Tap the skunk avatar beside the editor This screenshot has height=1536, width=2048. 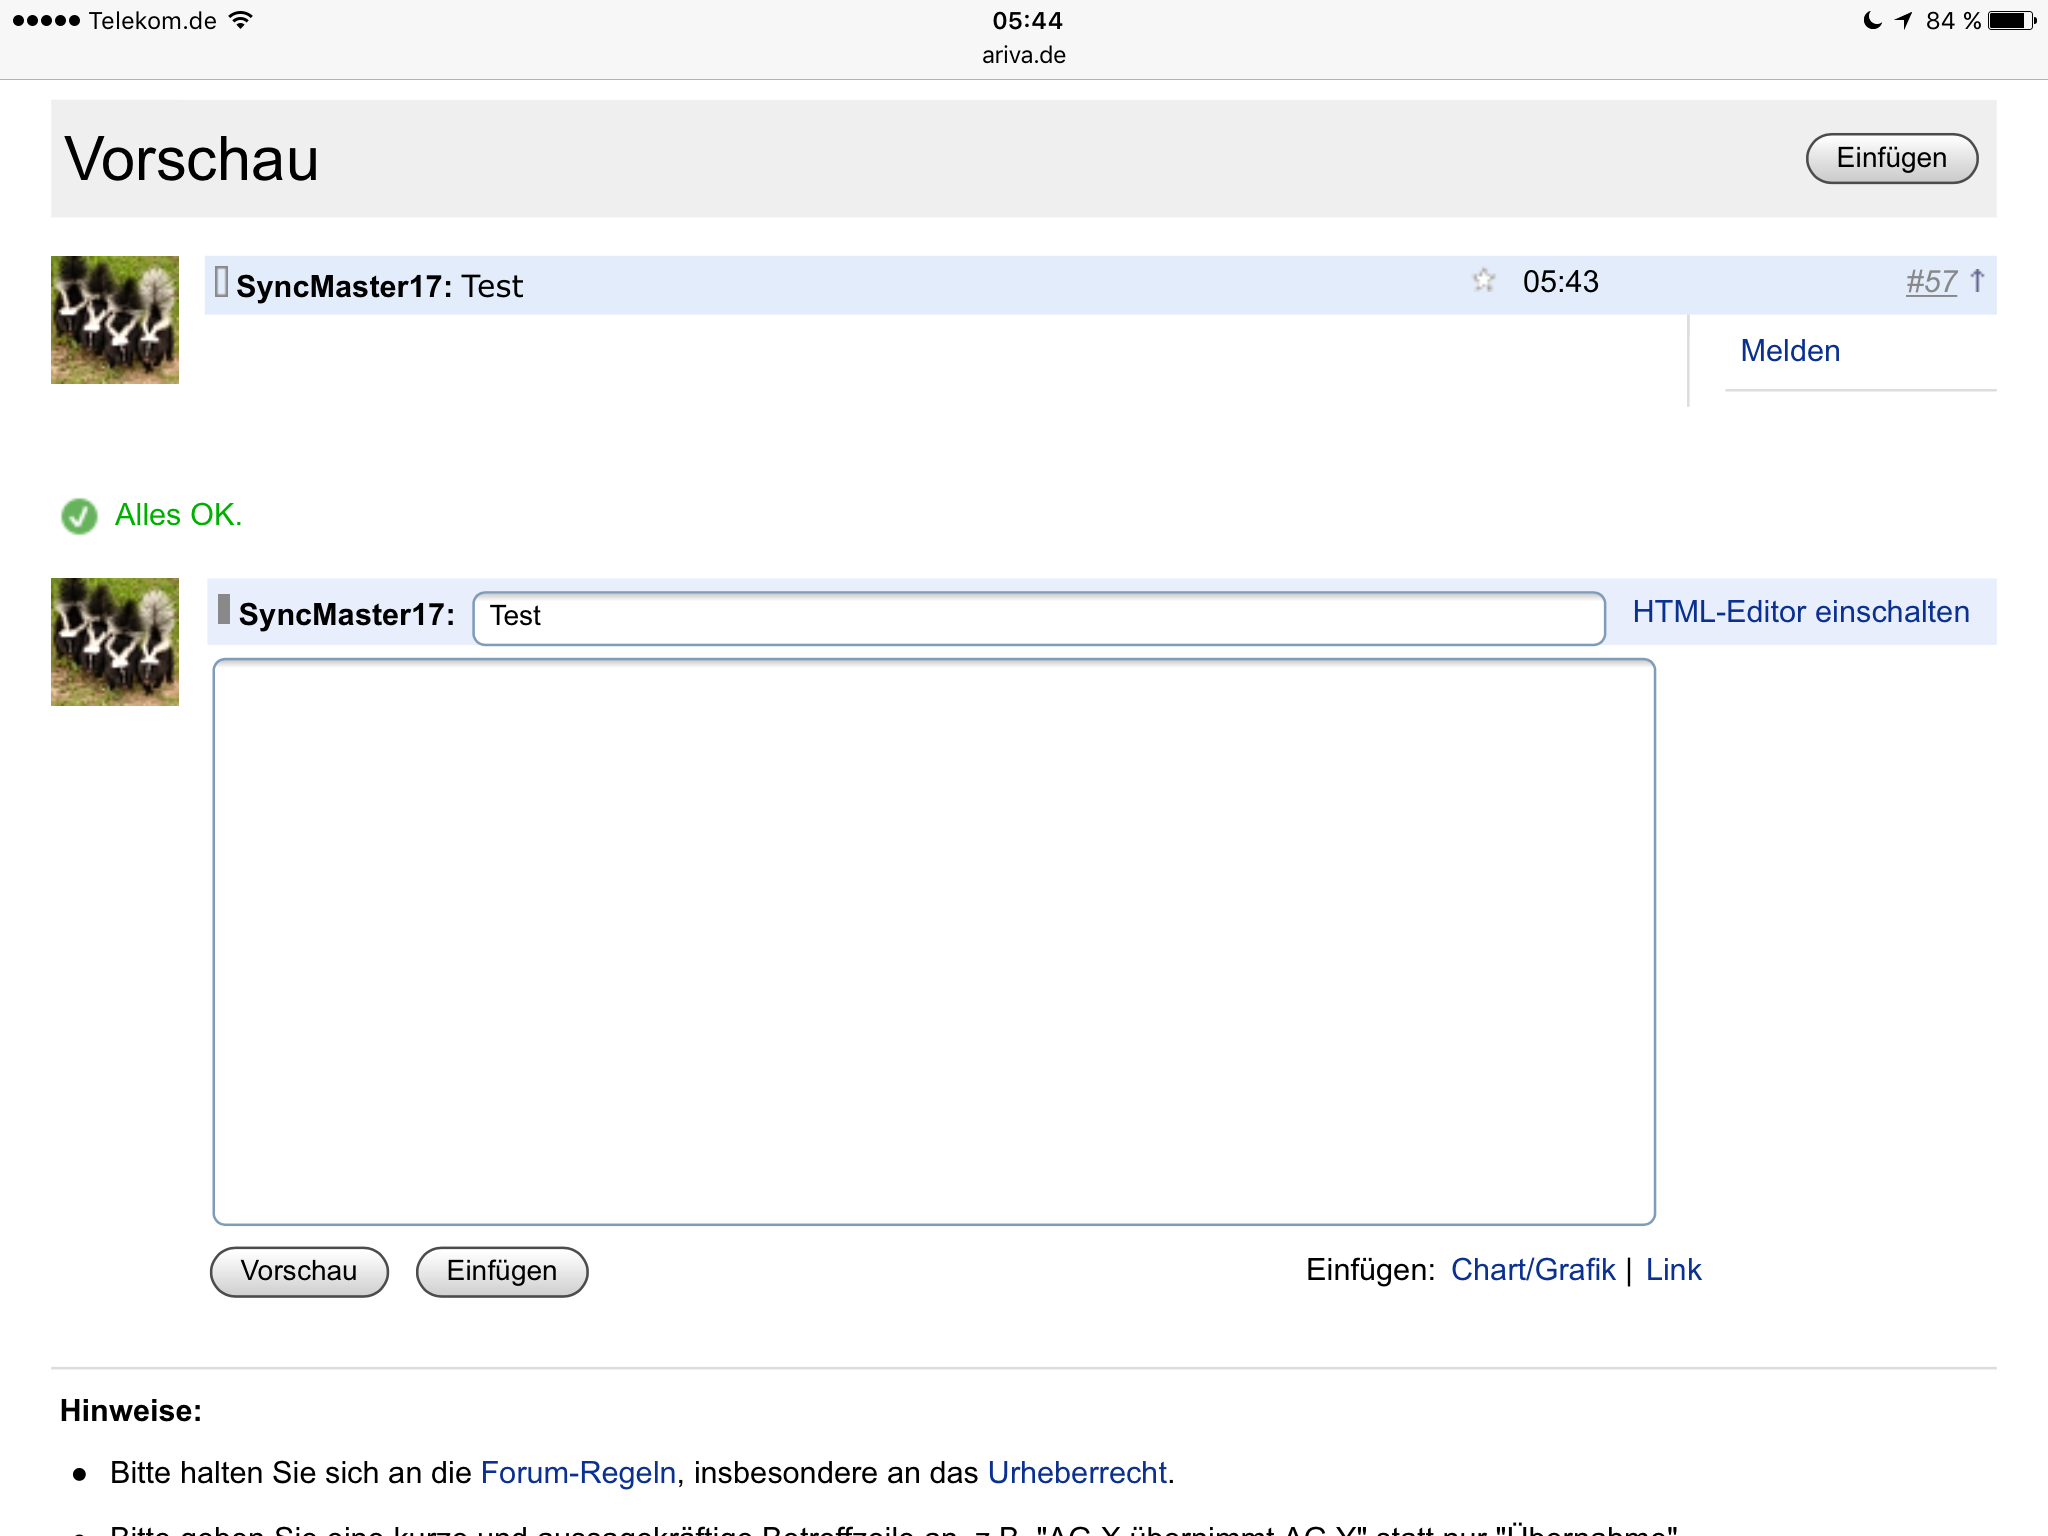(115, 642)
